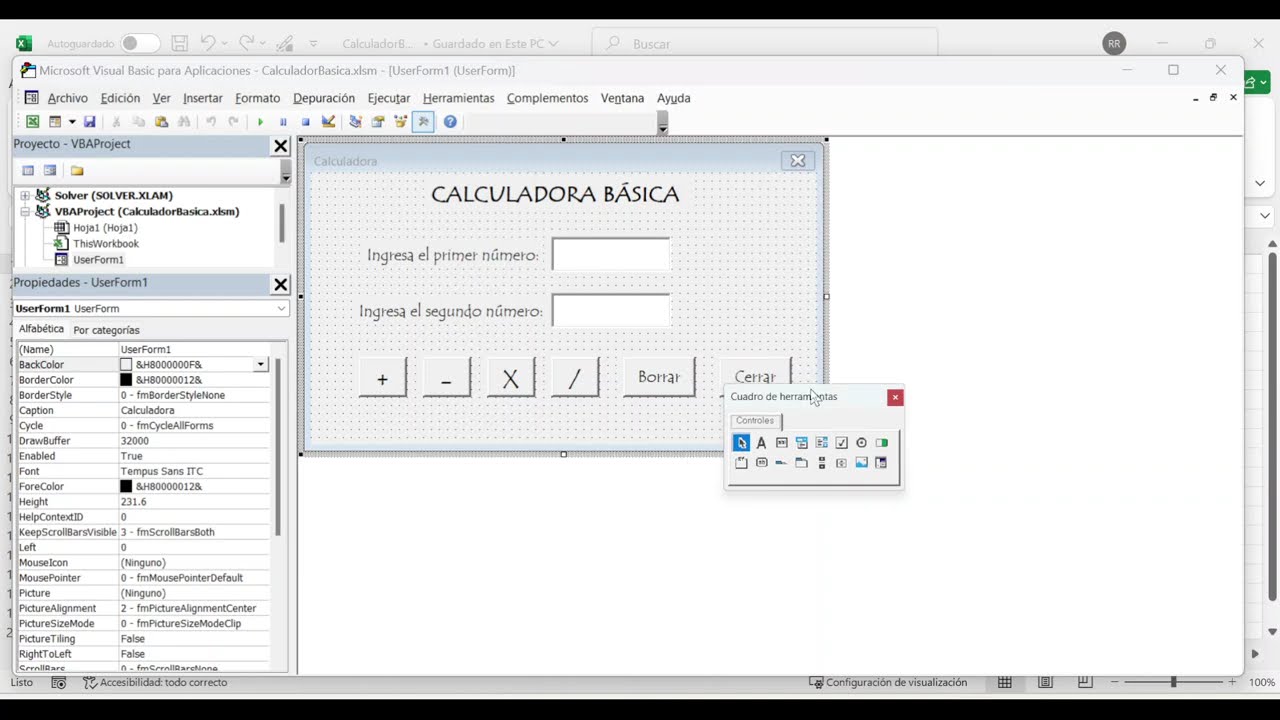The image size is (1280, 720).
Task: Open Project Explorer from the toolbar icon
Action: 355,122
